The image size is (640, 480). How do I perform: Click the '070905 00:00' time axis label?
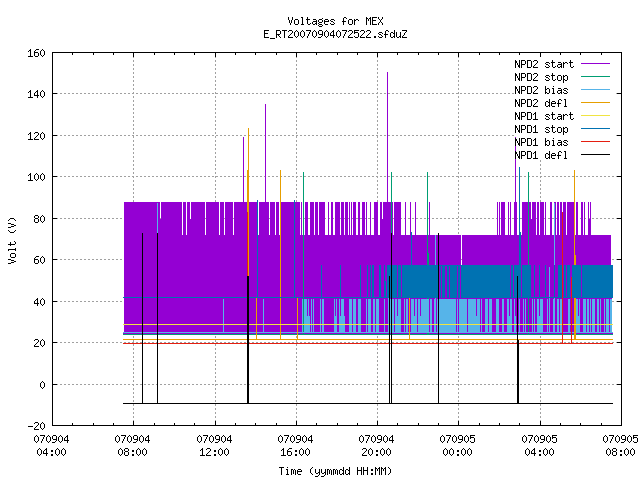(x=458, y=446)
